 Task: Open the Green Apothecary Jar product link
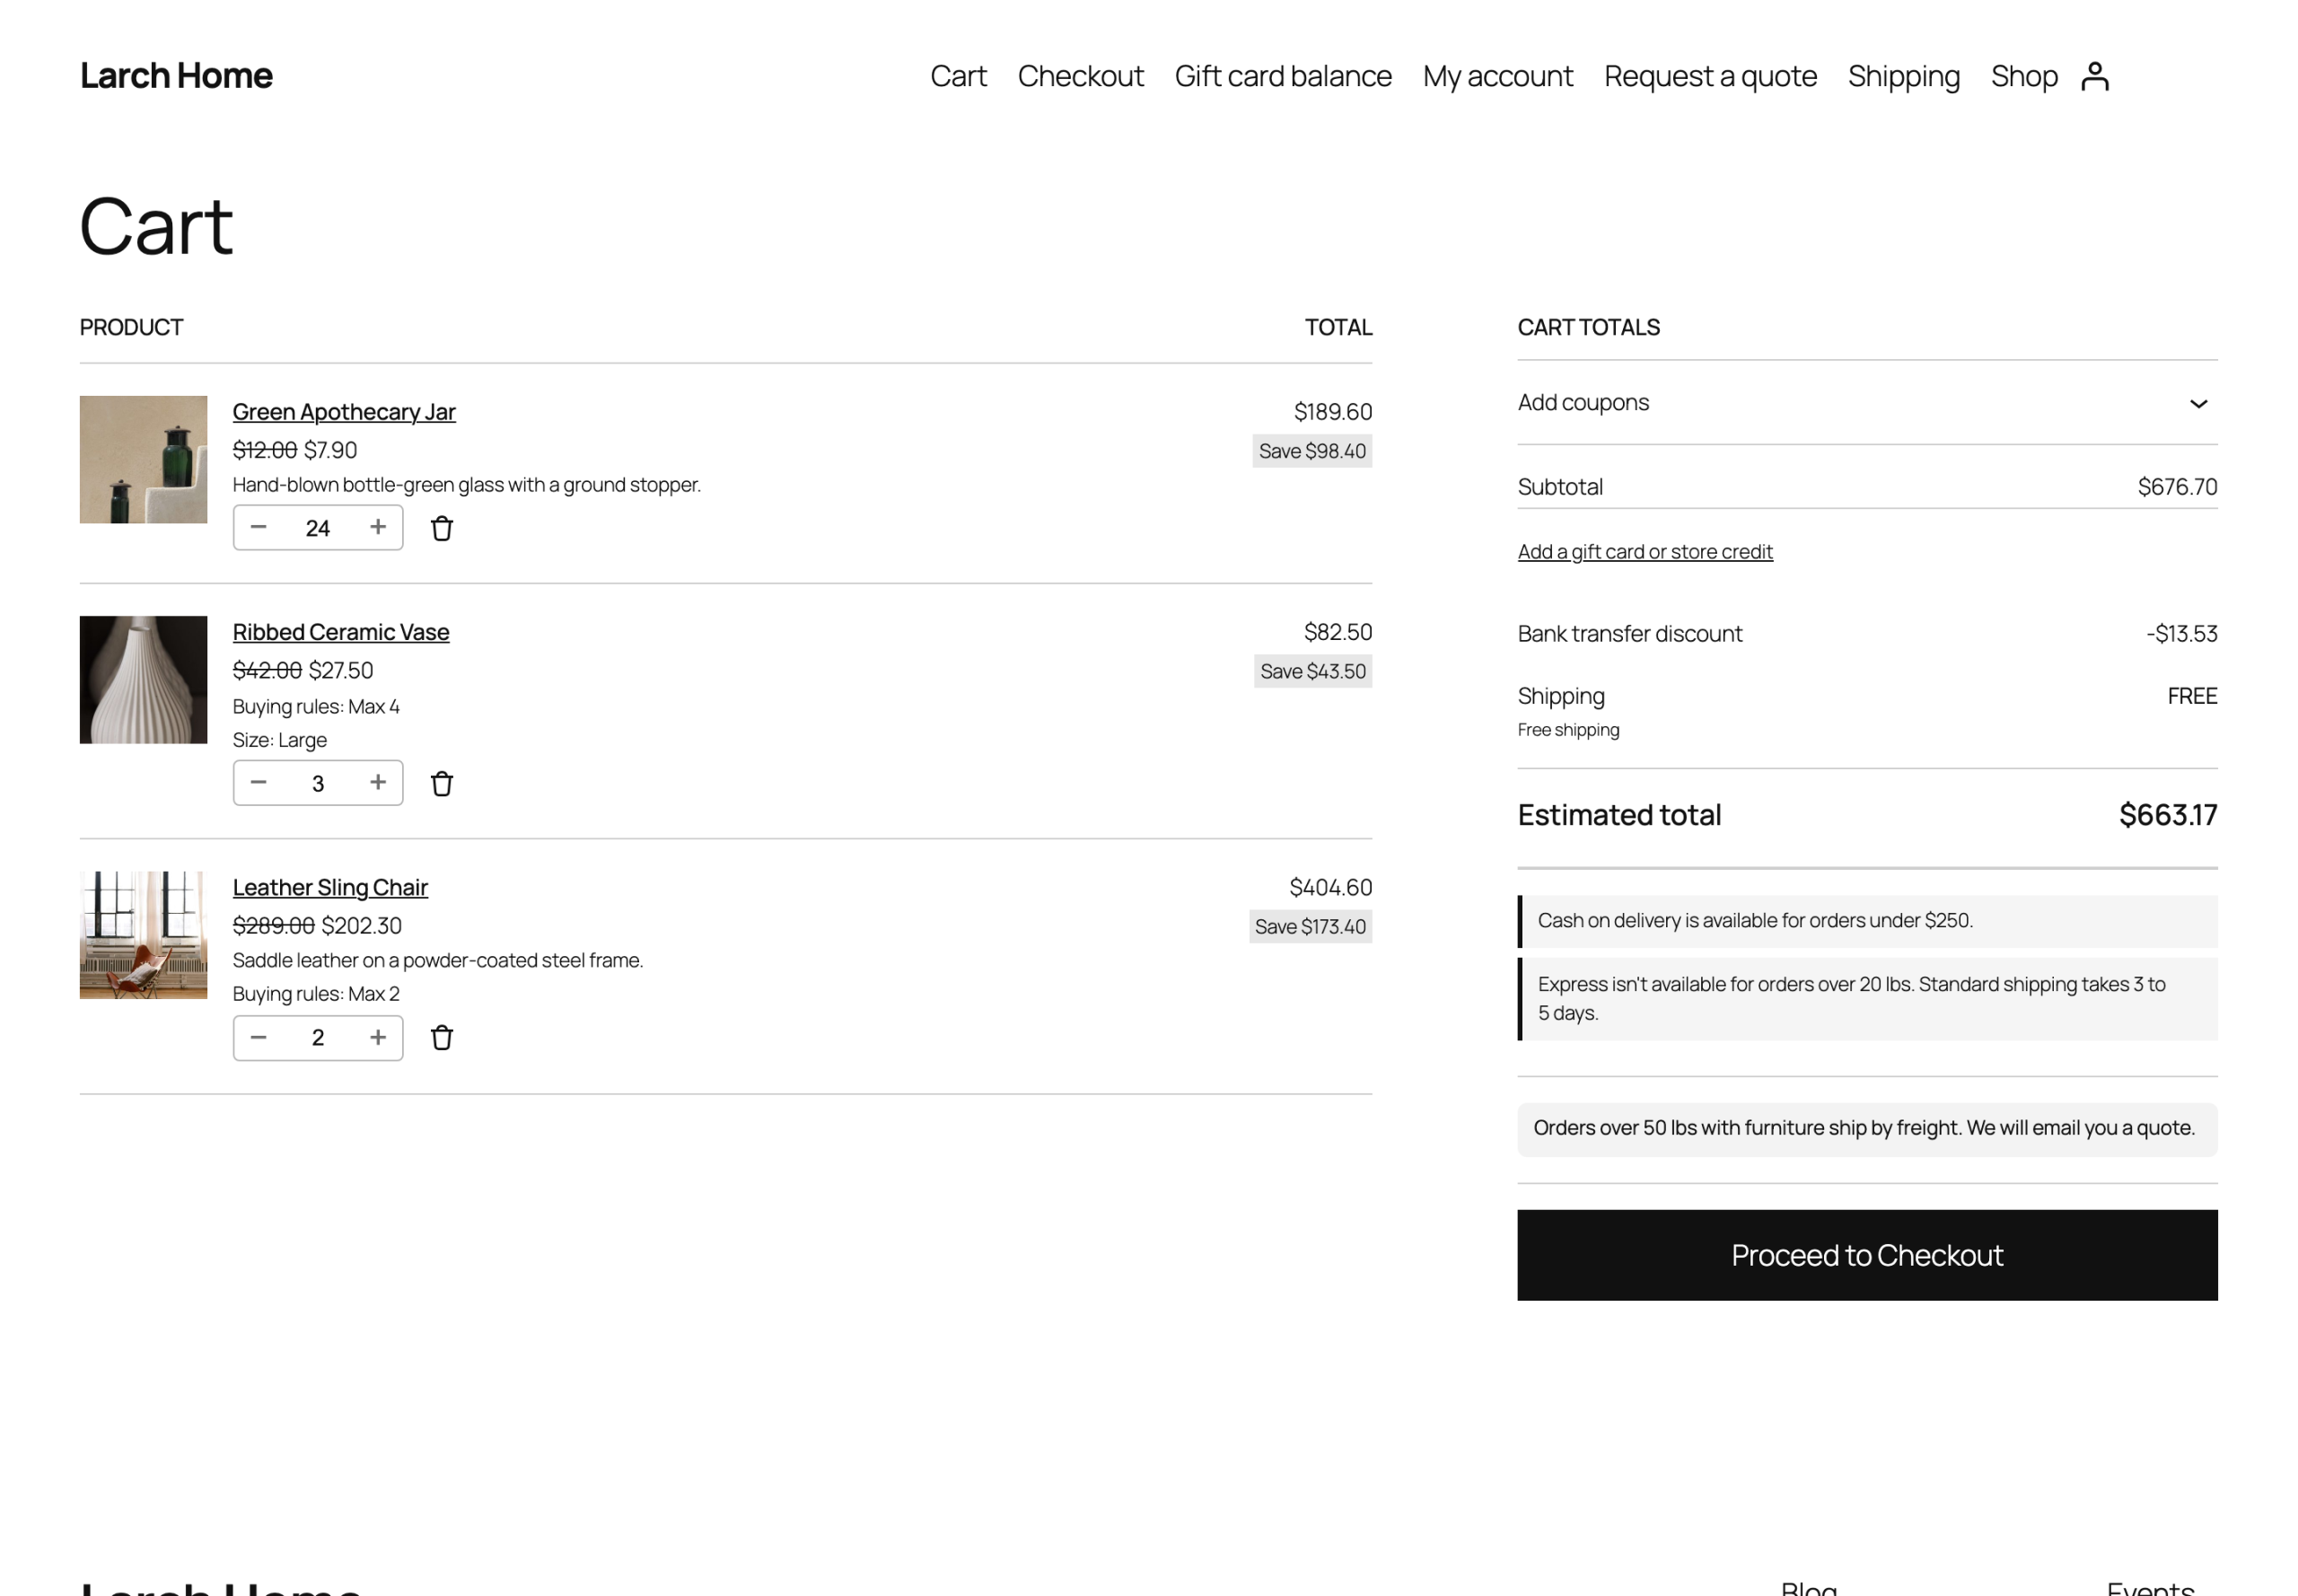pyautogui.click(x=344, y=412)
